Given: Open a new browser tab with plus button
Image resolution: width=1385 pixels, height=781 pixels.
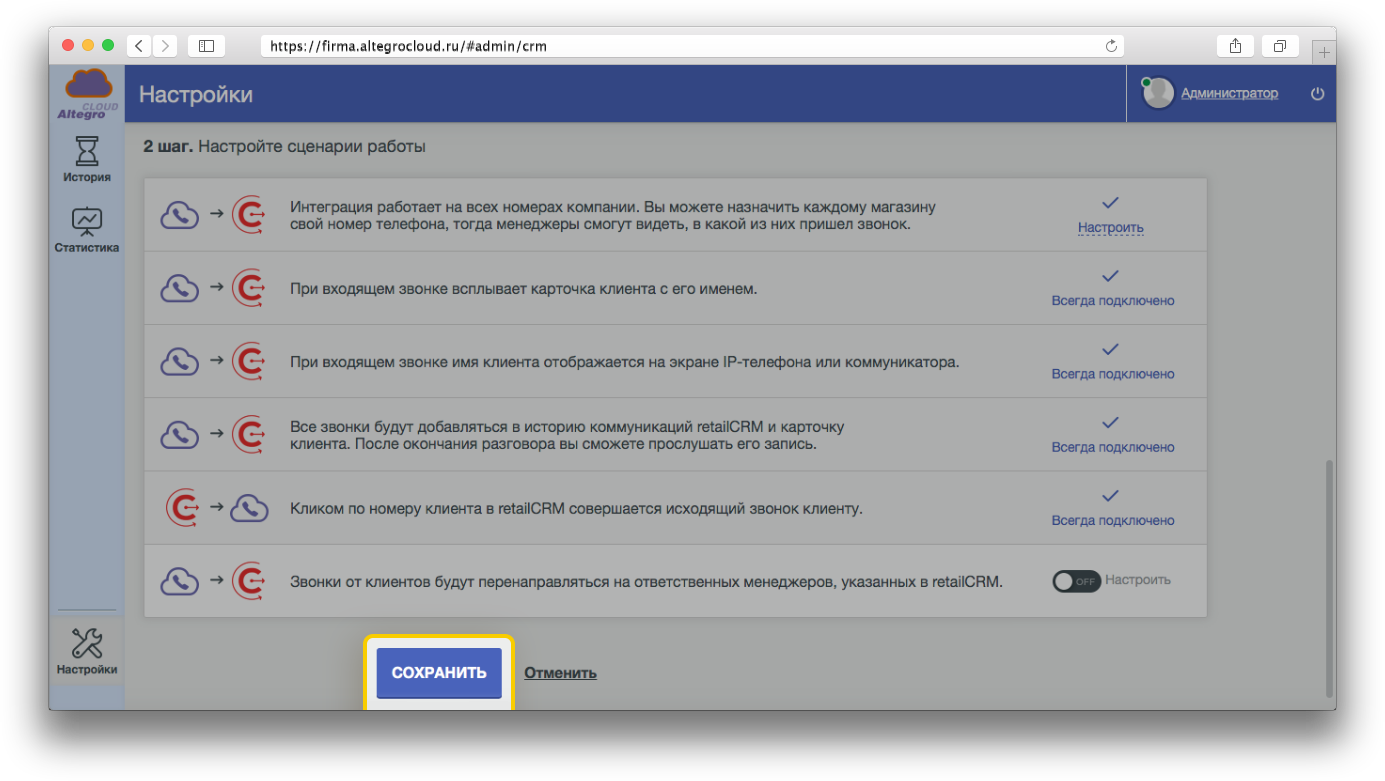Looking at the screenshot, I should coord(1323,51).
